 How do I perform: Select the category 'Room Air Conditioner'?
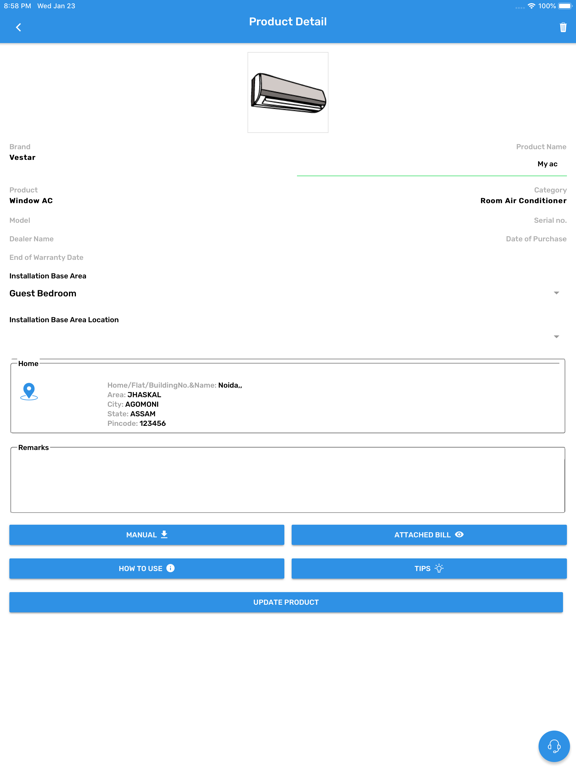[x=524, y=201]
